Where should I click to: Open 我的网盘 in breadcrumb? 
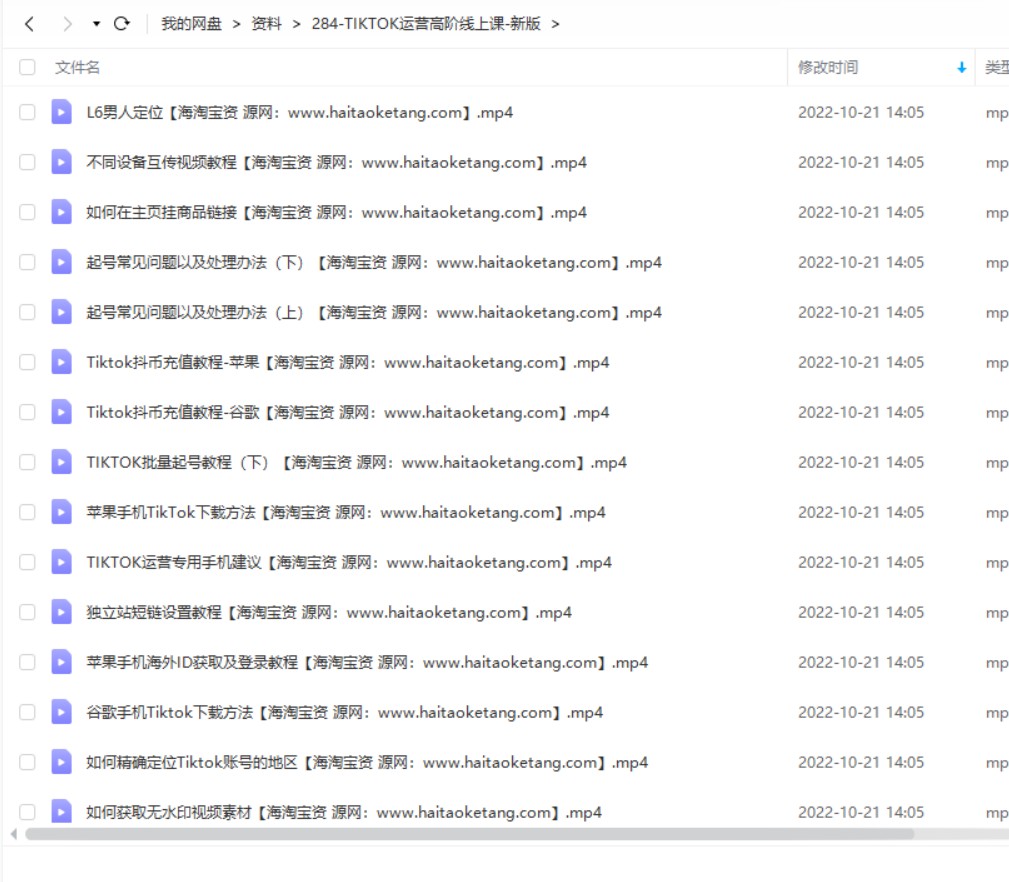pyautogui.click(x=191, y=24)
